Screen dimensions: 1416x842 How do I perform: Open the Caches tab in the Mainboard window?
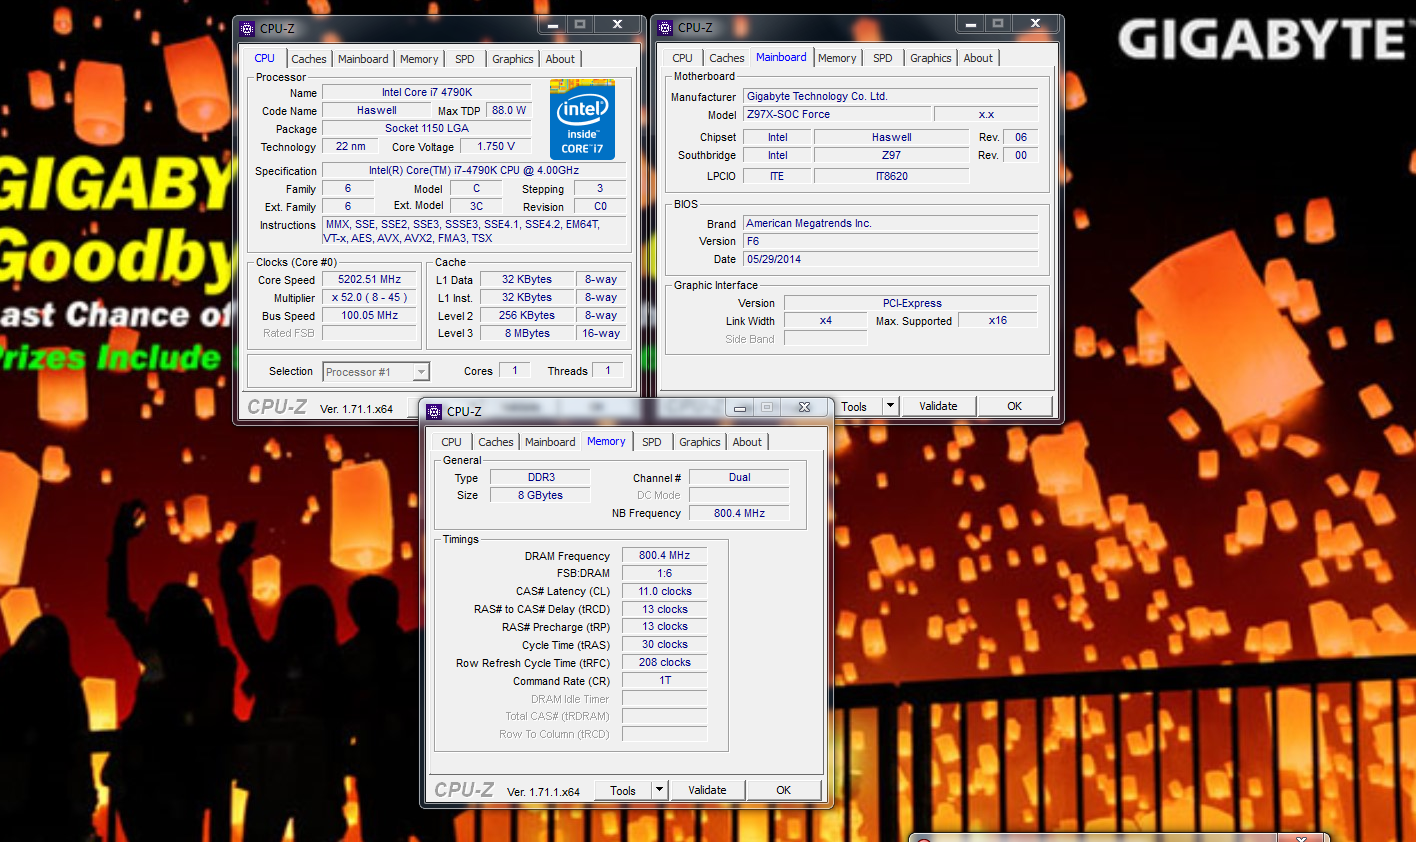tap(727, 58)
